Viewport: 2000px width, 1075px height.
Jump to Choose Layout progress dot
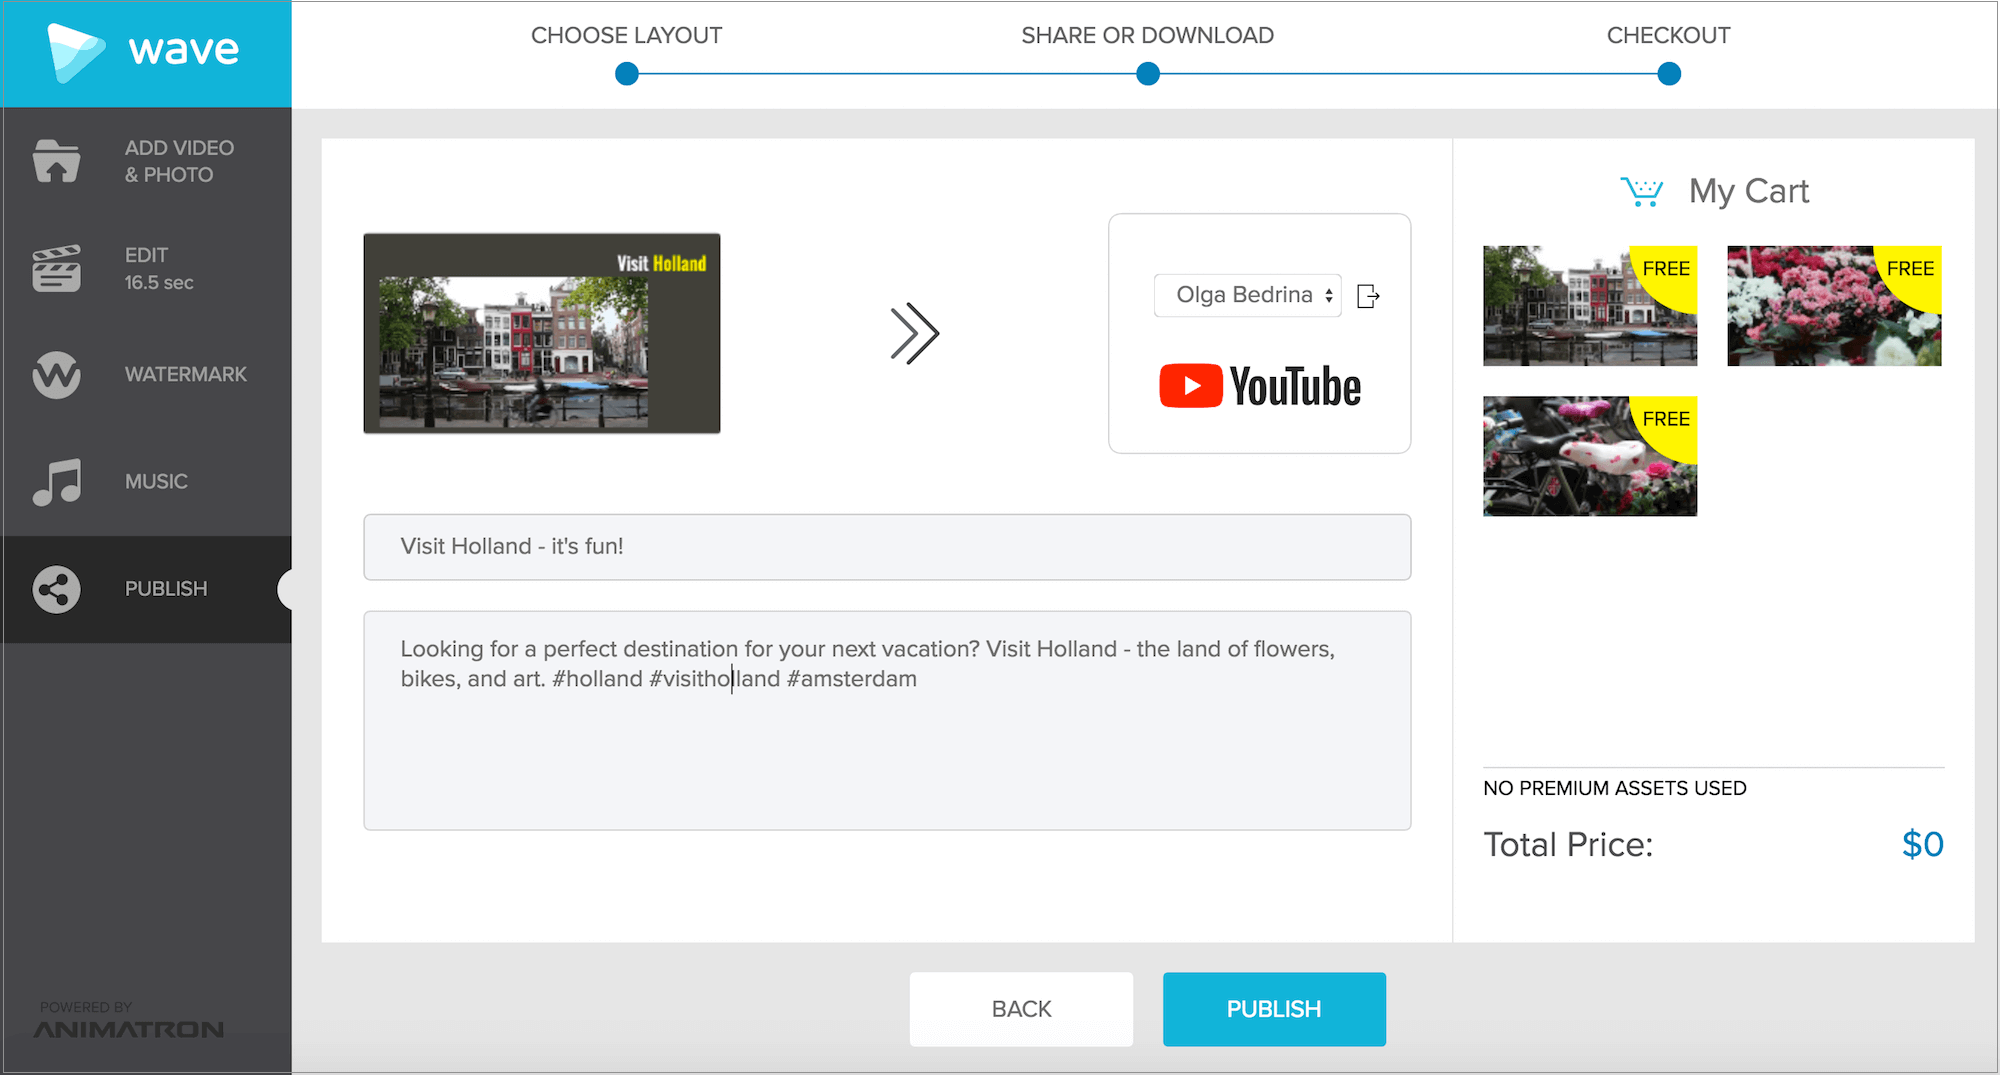coord(627,74)
